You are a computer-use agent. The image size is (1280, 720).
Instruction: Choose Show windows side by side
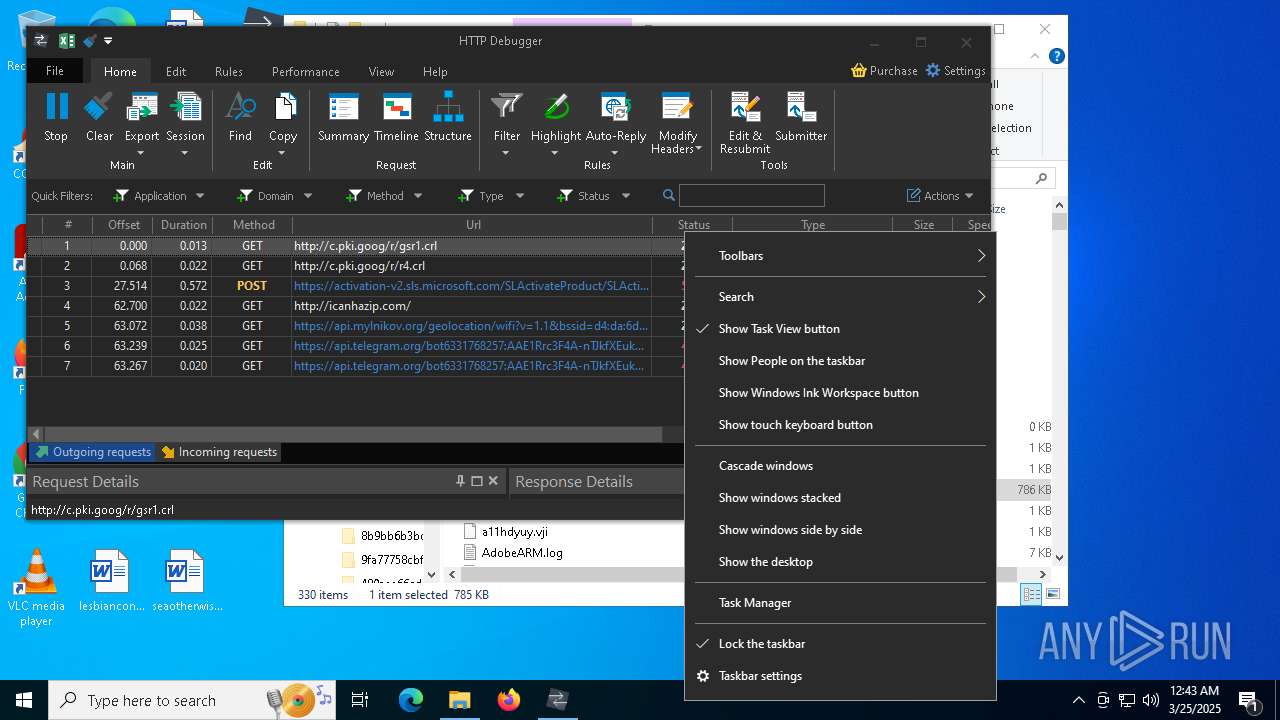[840, 530]
